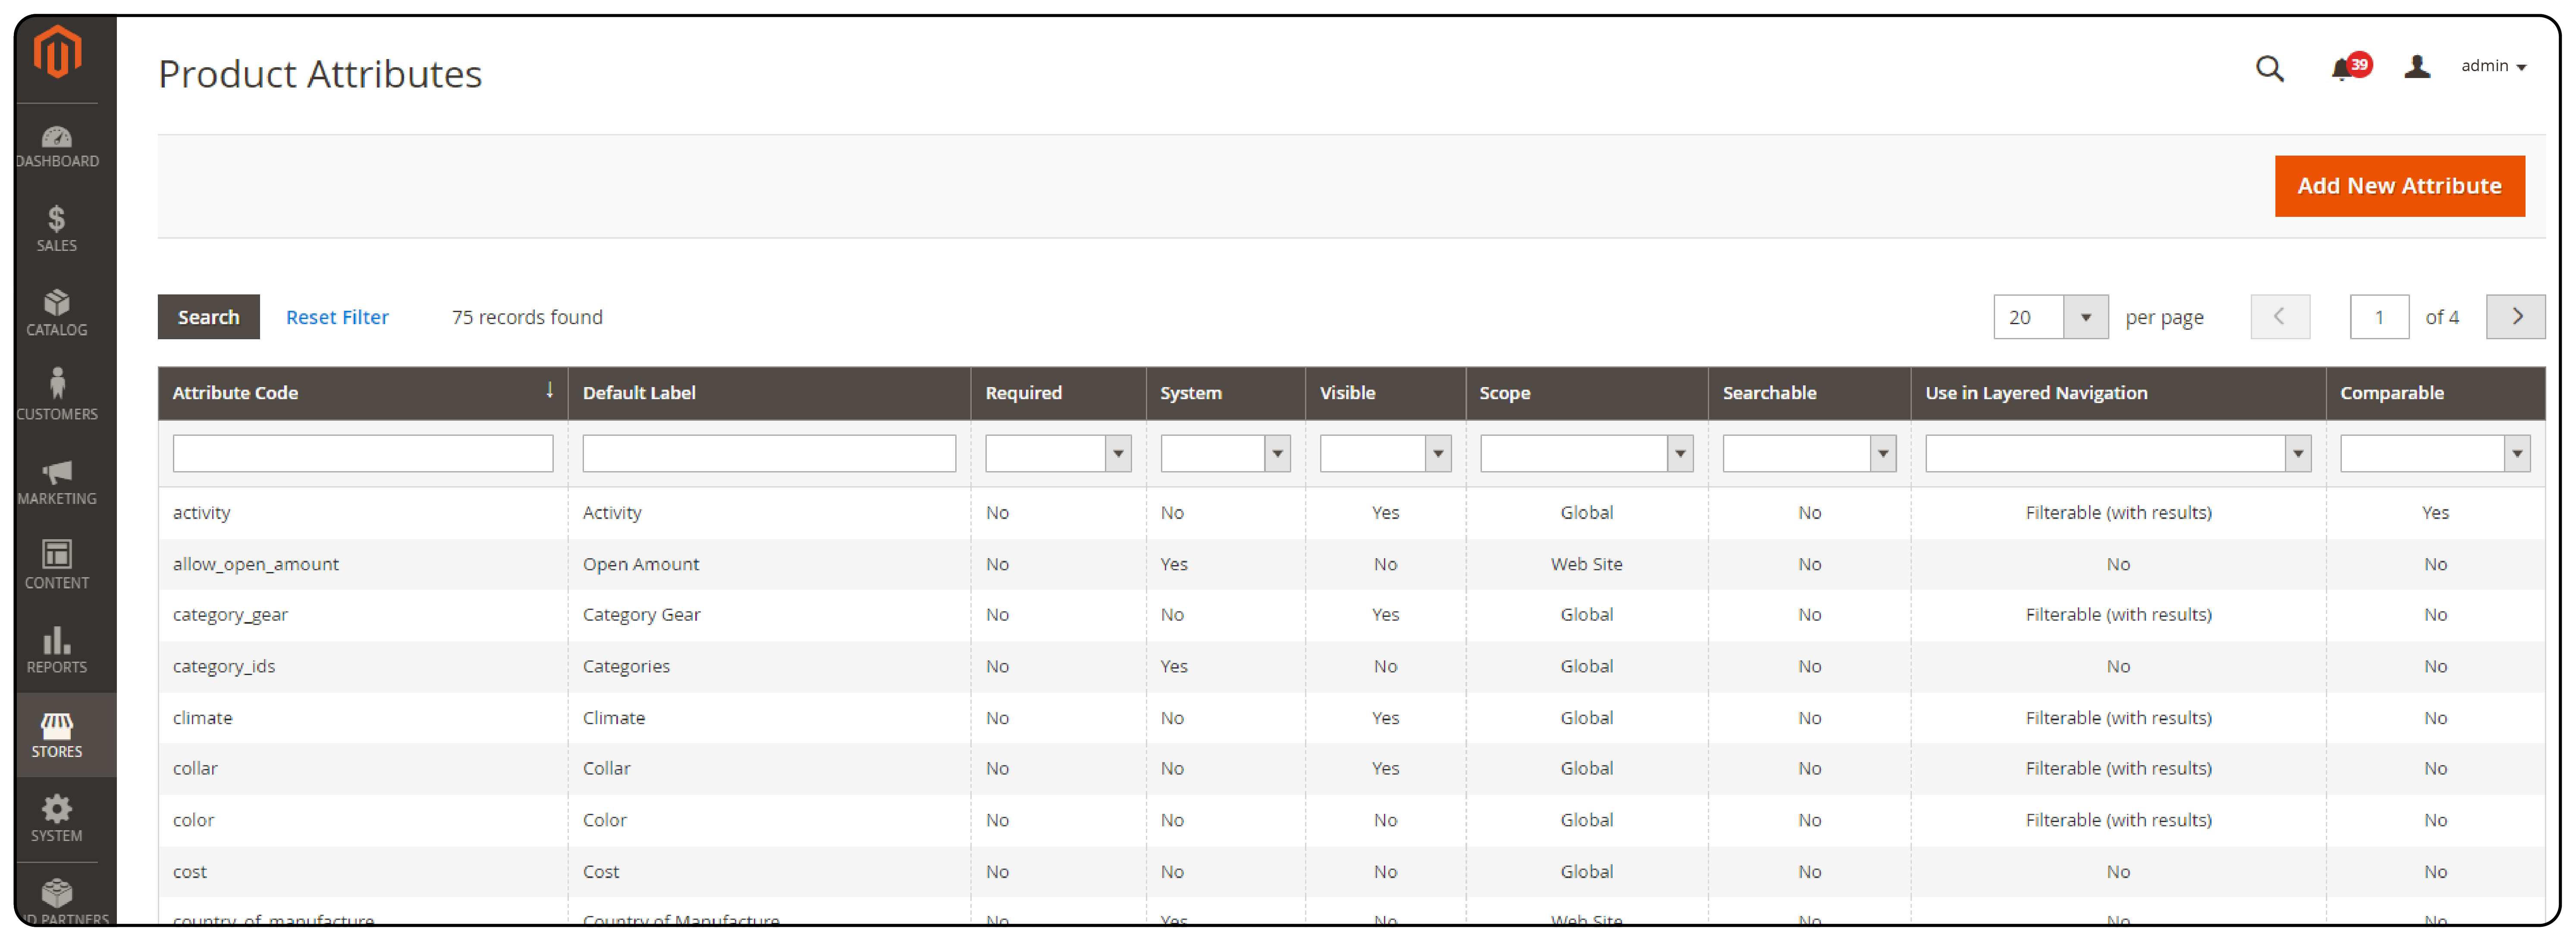Go to next page arrow
Screen dimensions: 2576x941
coord(2515,317)
